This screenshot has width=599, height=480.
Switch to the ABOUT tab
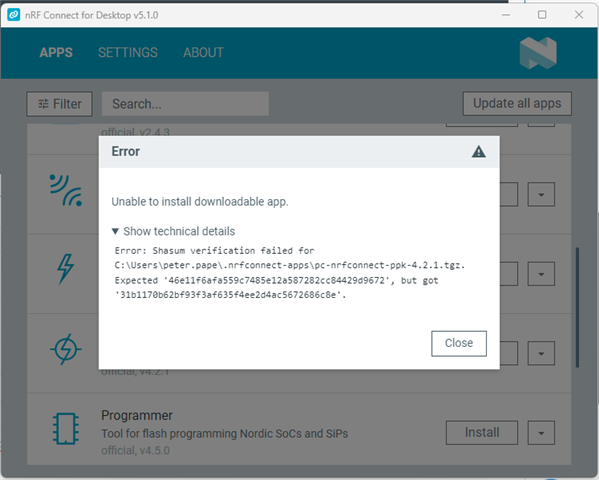click(203, 52)
